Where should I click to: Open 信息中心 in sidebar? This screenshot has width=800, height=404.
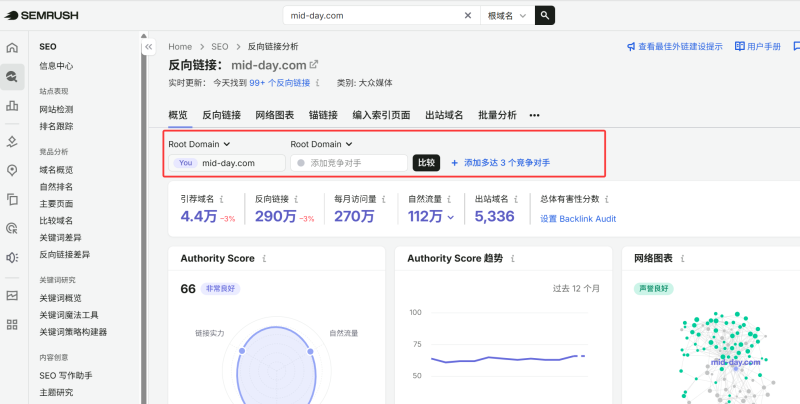pos(56,66)
